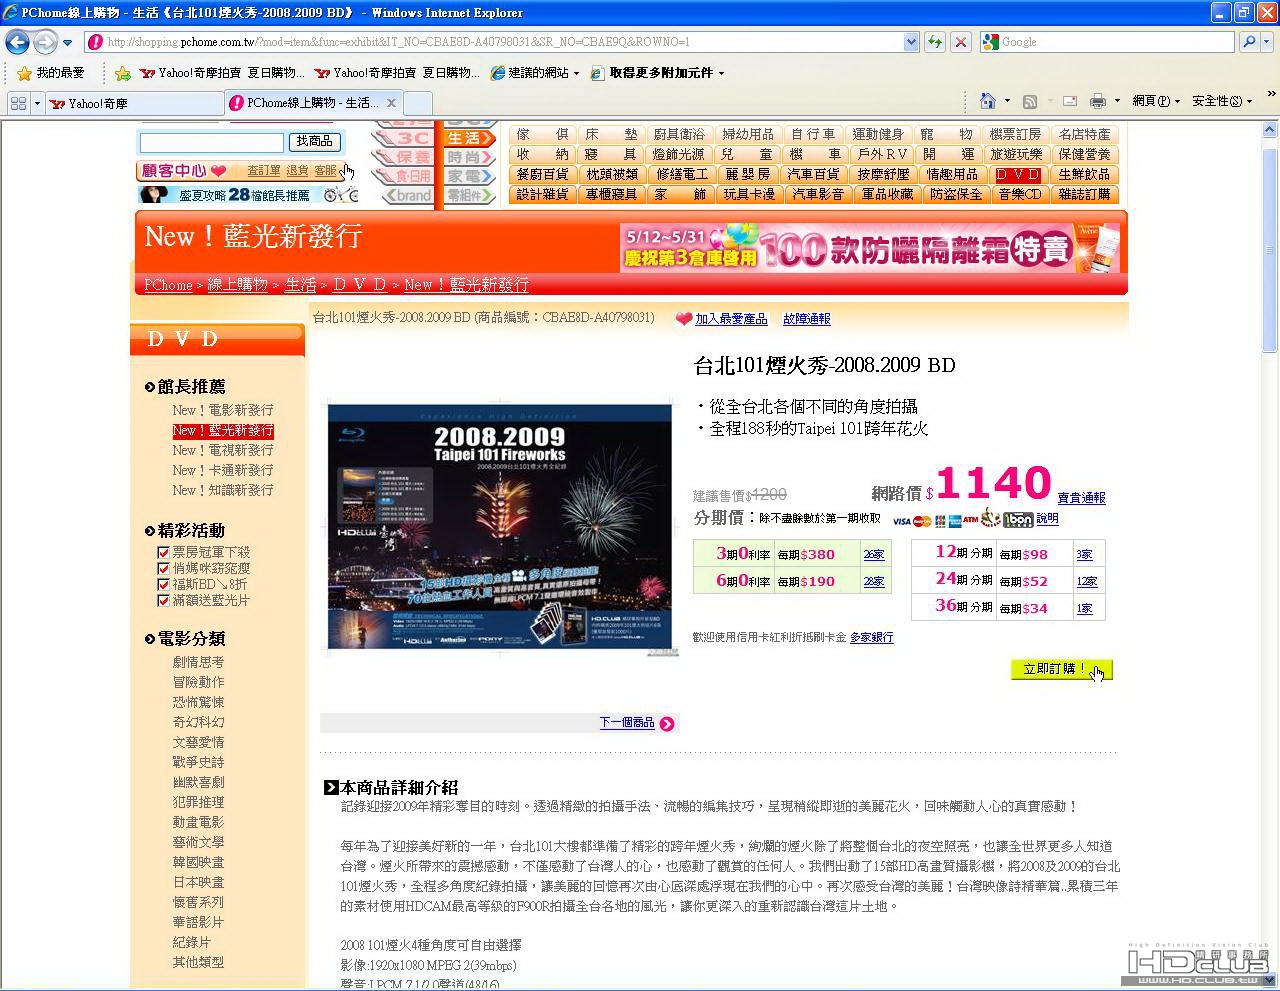Click add to favorites bar icon
Image resolution: width=1280 pixels, height=991 pixels.
[122, 73]
